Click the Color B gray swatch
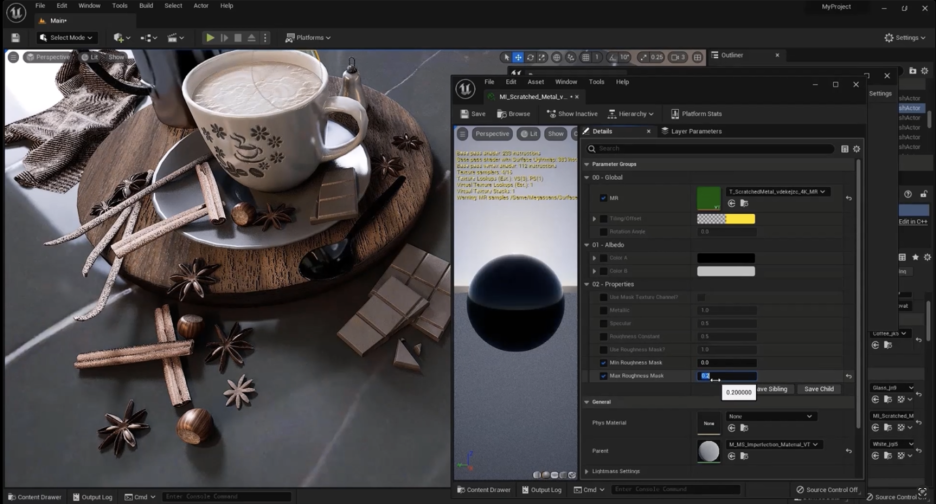936x504 pixels. tap(725, 271)
